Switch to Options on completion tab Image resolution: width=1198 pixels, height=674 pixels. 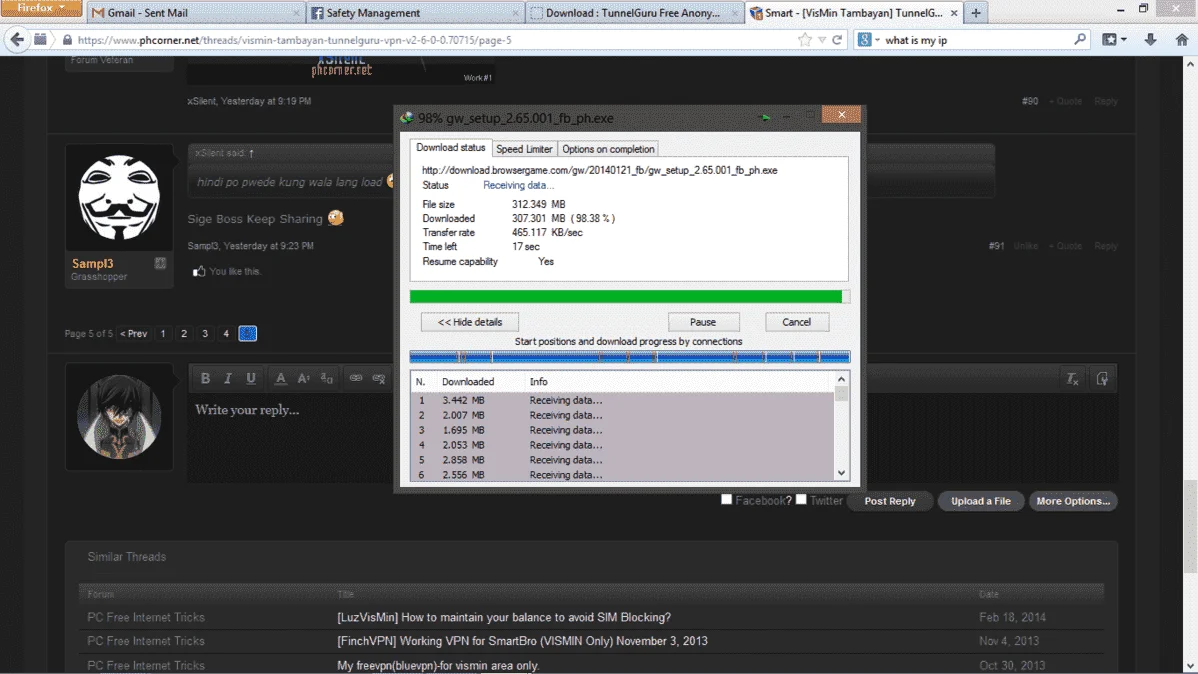[608, 149]
